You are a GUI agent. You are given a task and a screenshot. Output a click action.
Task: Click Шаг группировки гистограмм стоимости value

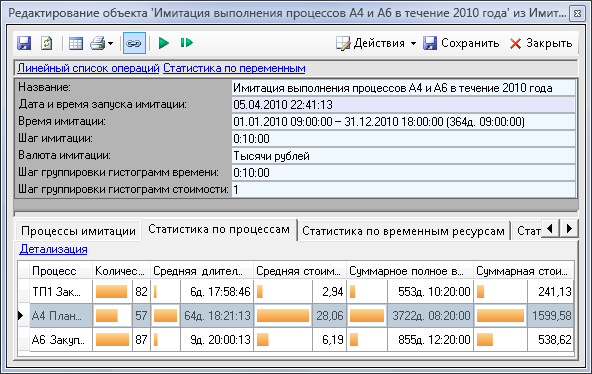pos(403,189)
